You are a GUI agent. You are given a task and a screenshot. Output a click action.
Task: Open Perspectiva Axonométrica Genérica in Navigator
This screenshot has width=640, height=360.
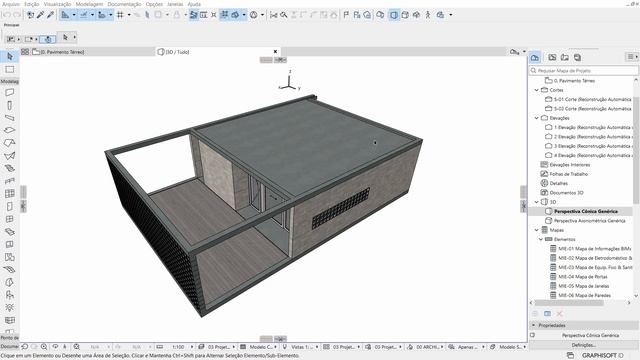tap(589, 221)
